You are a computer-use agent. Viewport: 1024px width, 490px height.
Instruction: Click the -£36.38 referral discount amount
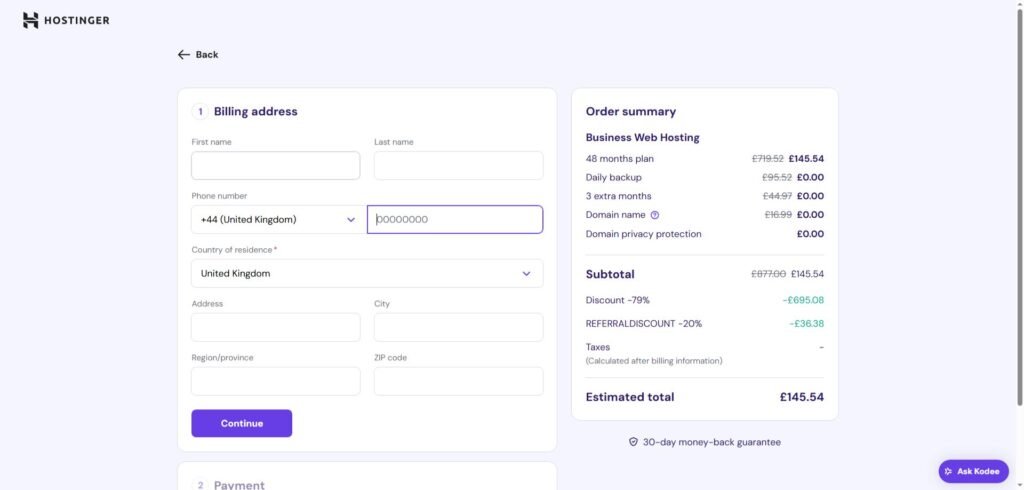tap(807, 324)
